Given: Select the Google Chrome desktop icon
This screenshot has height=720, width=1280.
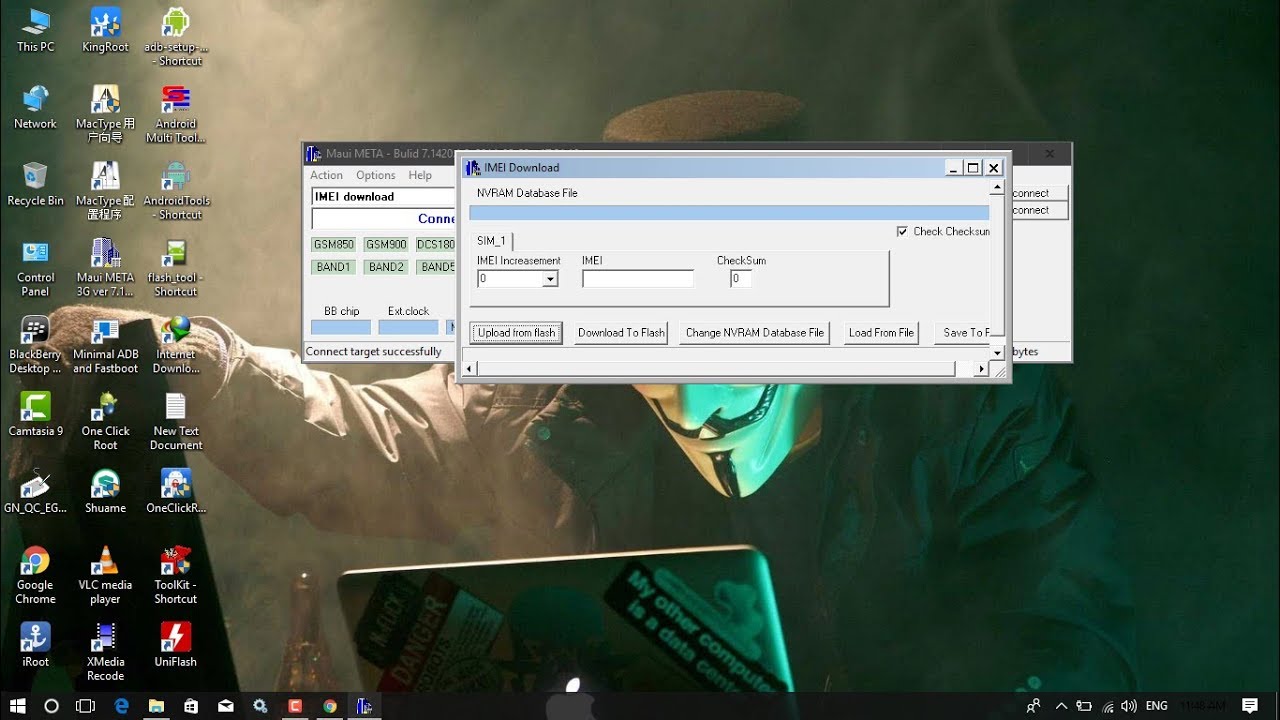Looking at the screenshot, I should [x=35, y=576].
